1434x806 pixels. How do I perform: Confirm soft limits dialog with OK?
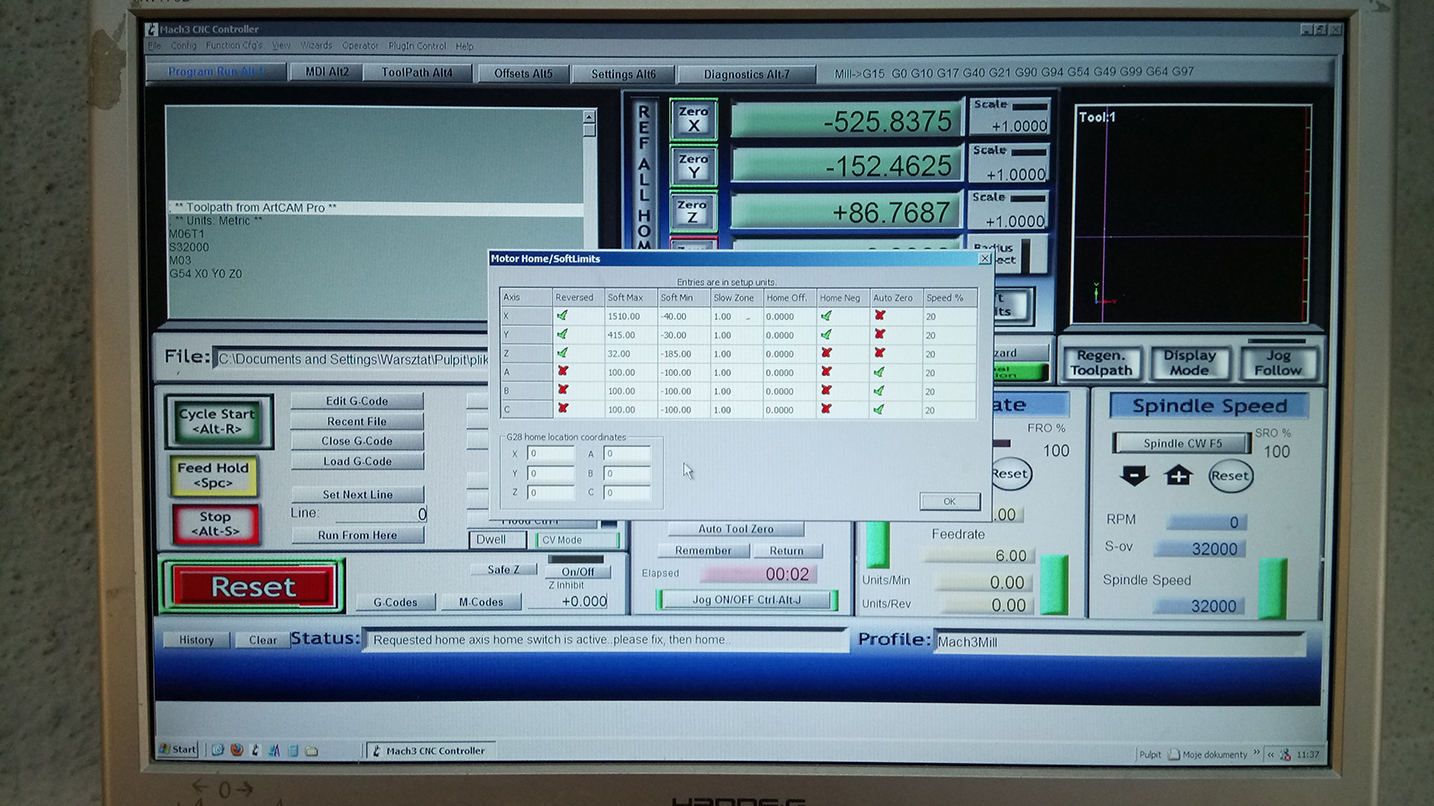point(949,501)
